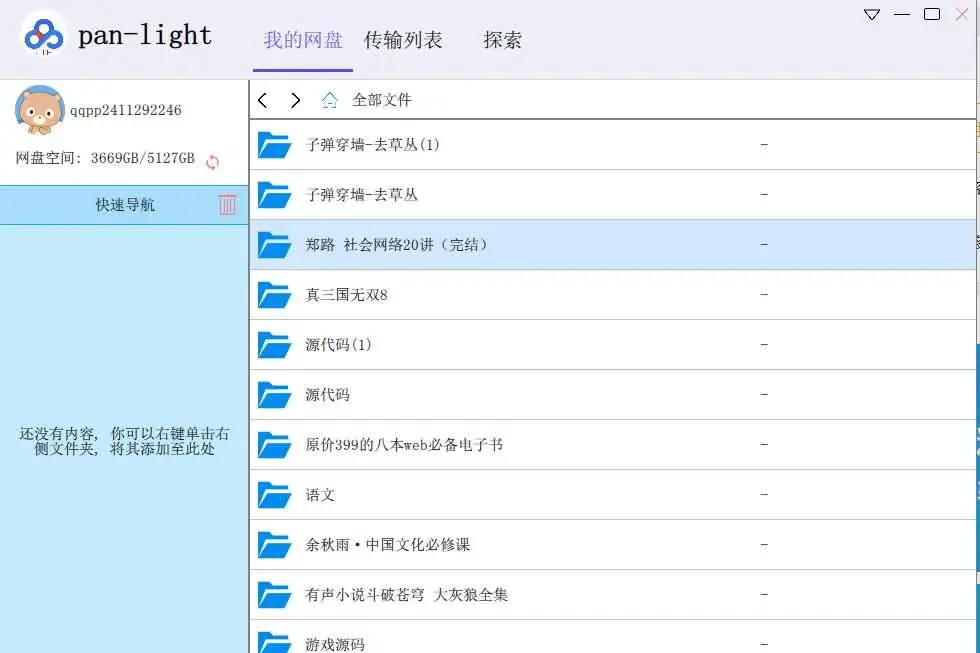980x653 pixels.
Task: Click the size dash in 真三国无双8 row
Action: coord(764,295)
